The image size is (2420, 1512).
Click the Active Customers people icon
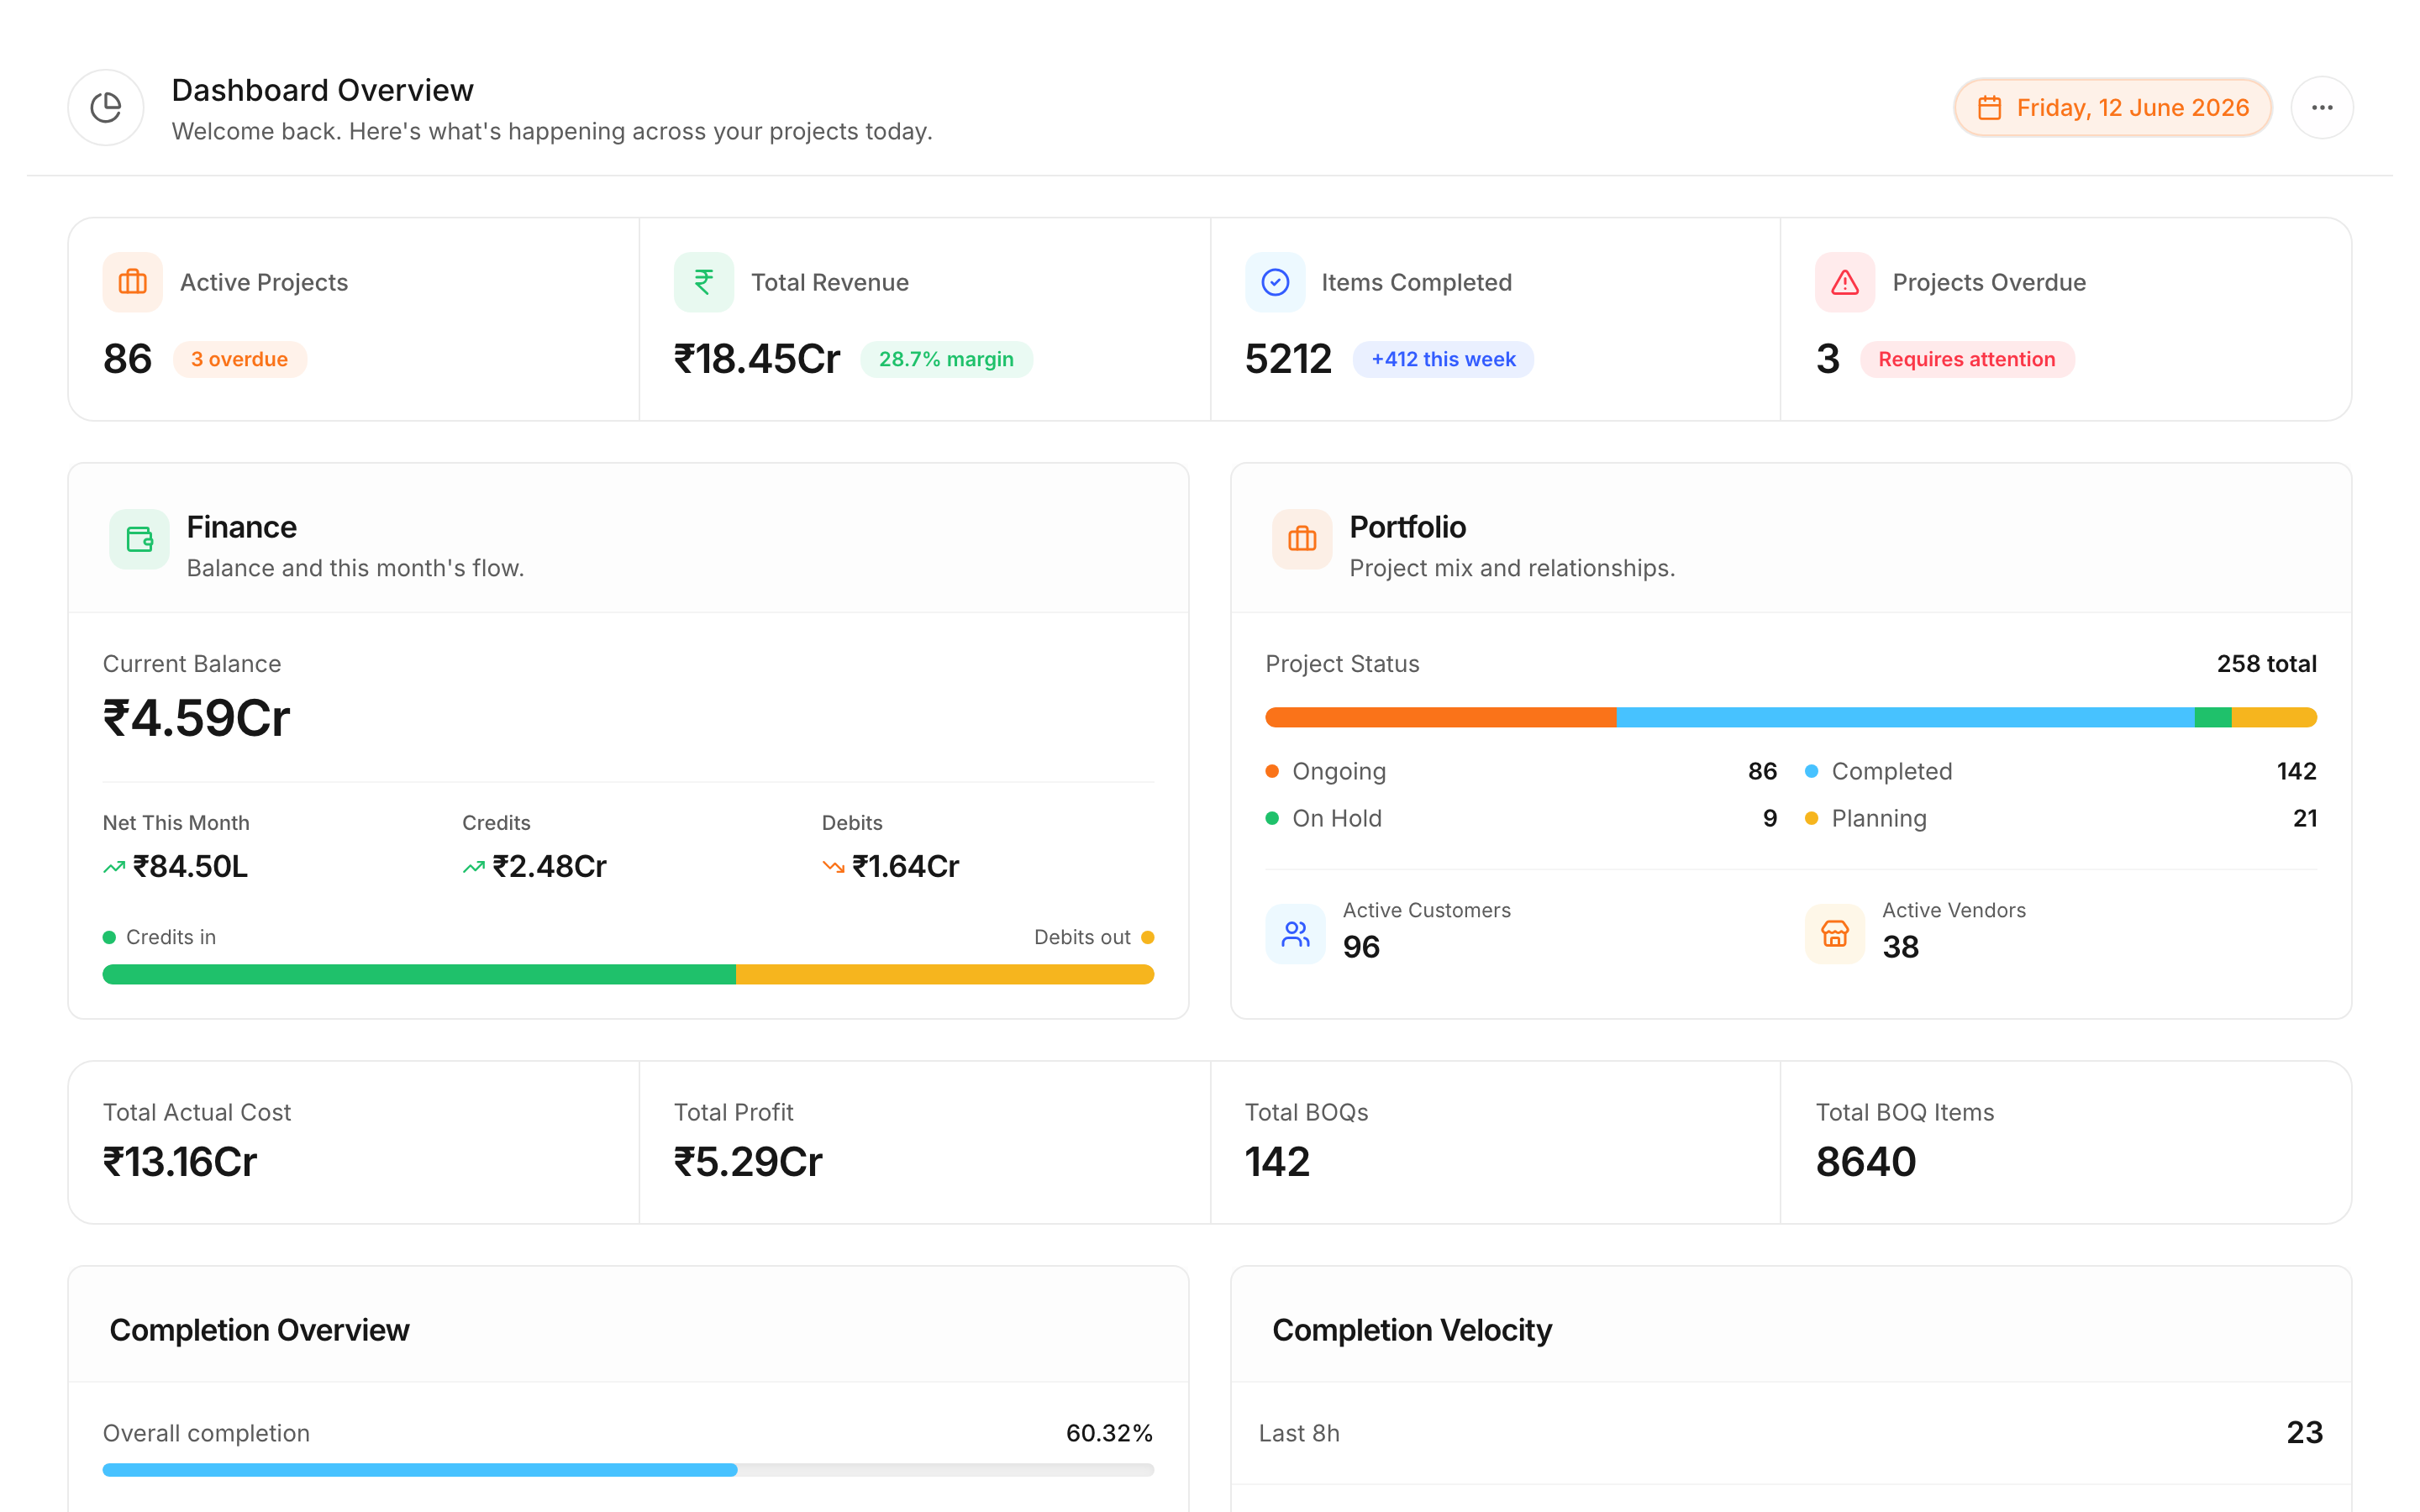pos(1295,934)
